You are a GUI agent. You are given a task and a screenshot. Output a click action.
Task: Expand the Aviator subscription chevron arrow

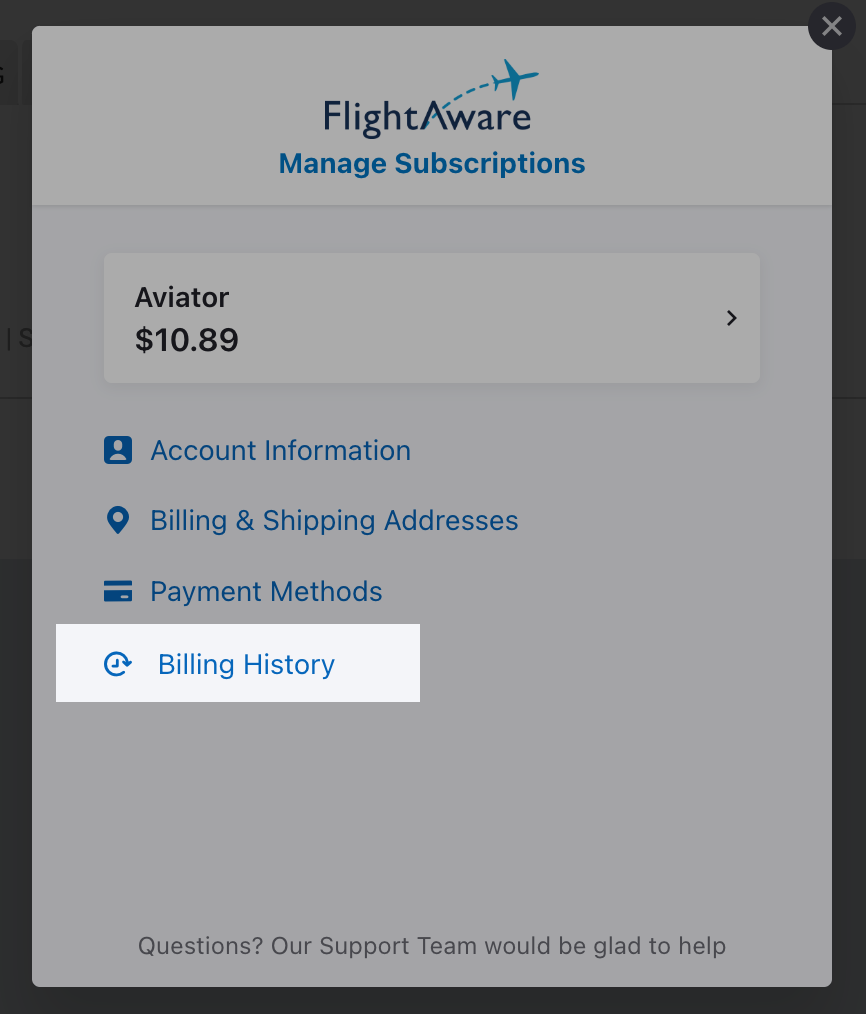tap(731, 318)
